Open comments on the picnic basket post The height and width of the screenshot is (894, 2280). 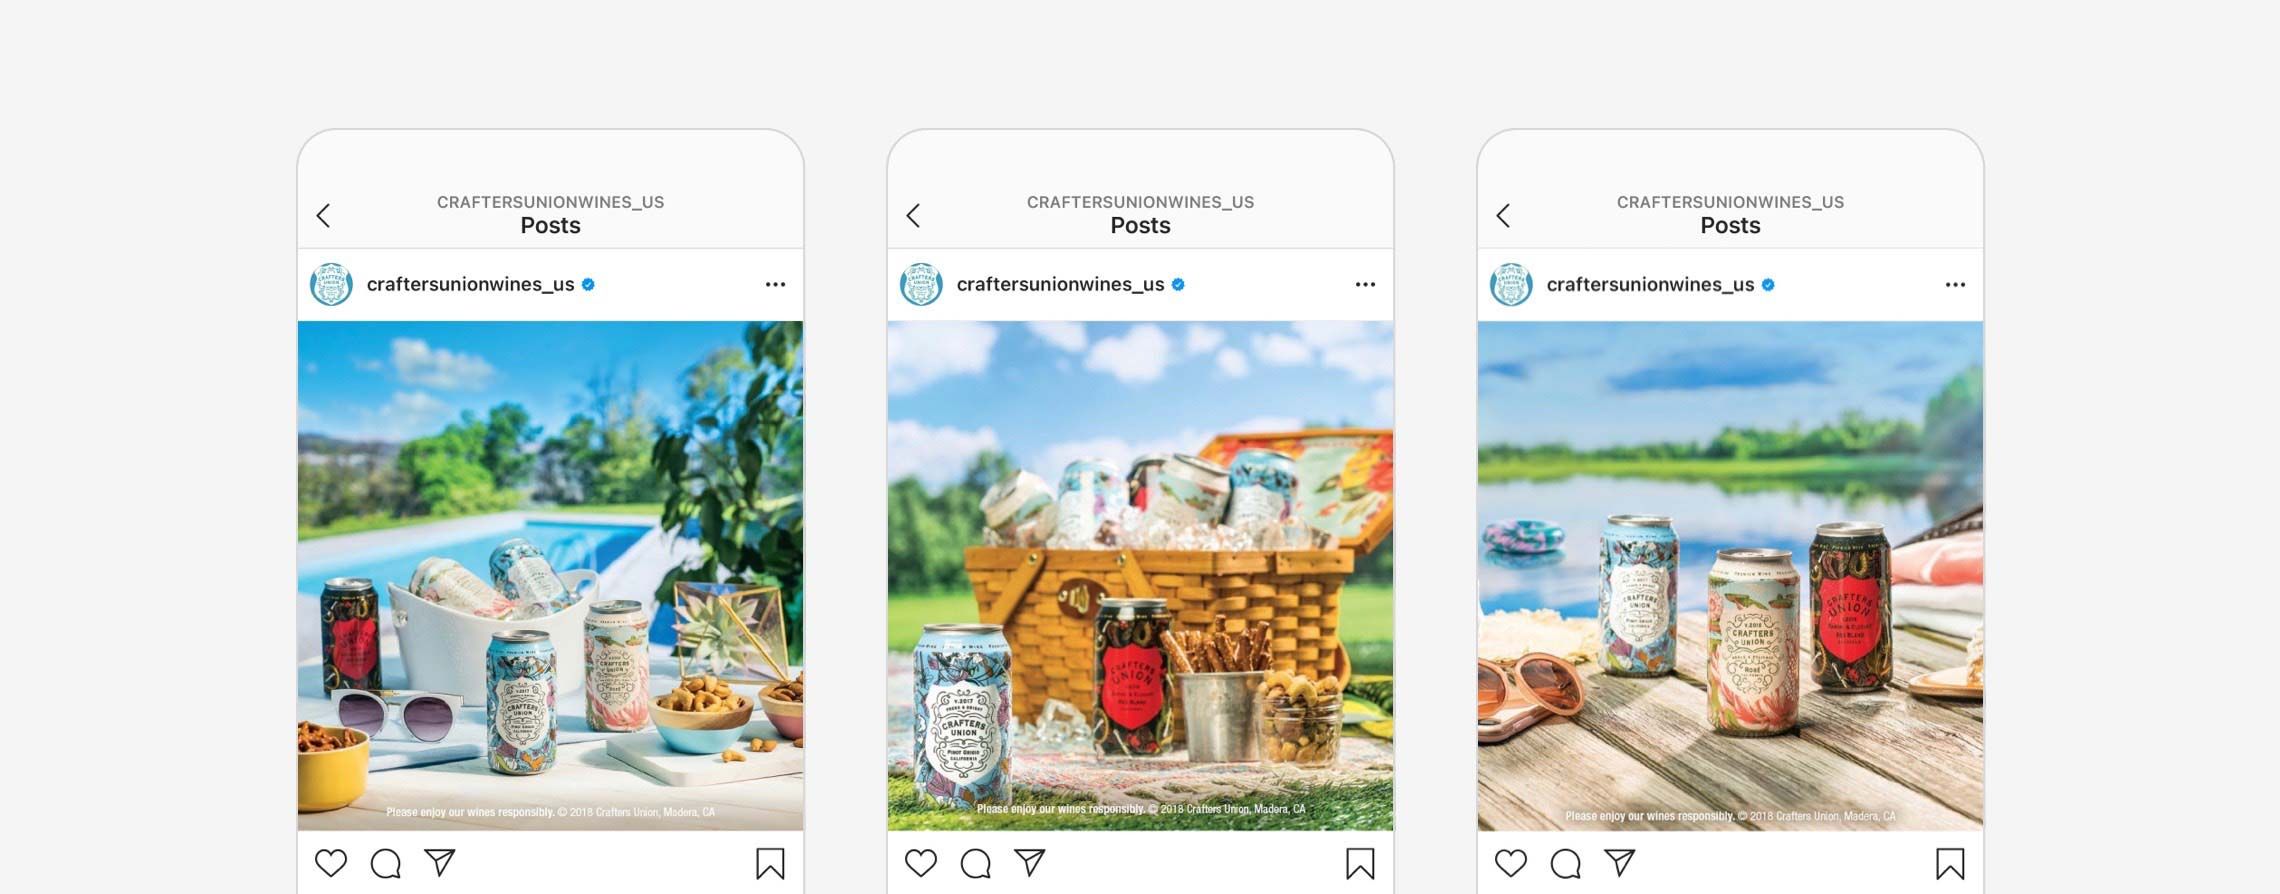pyautogui.click(x=975, y=863)
